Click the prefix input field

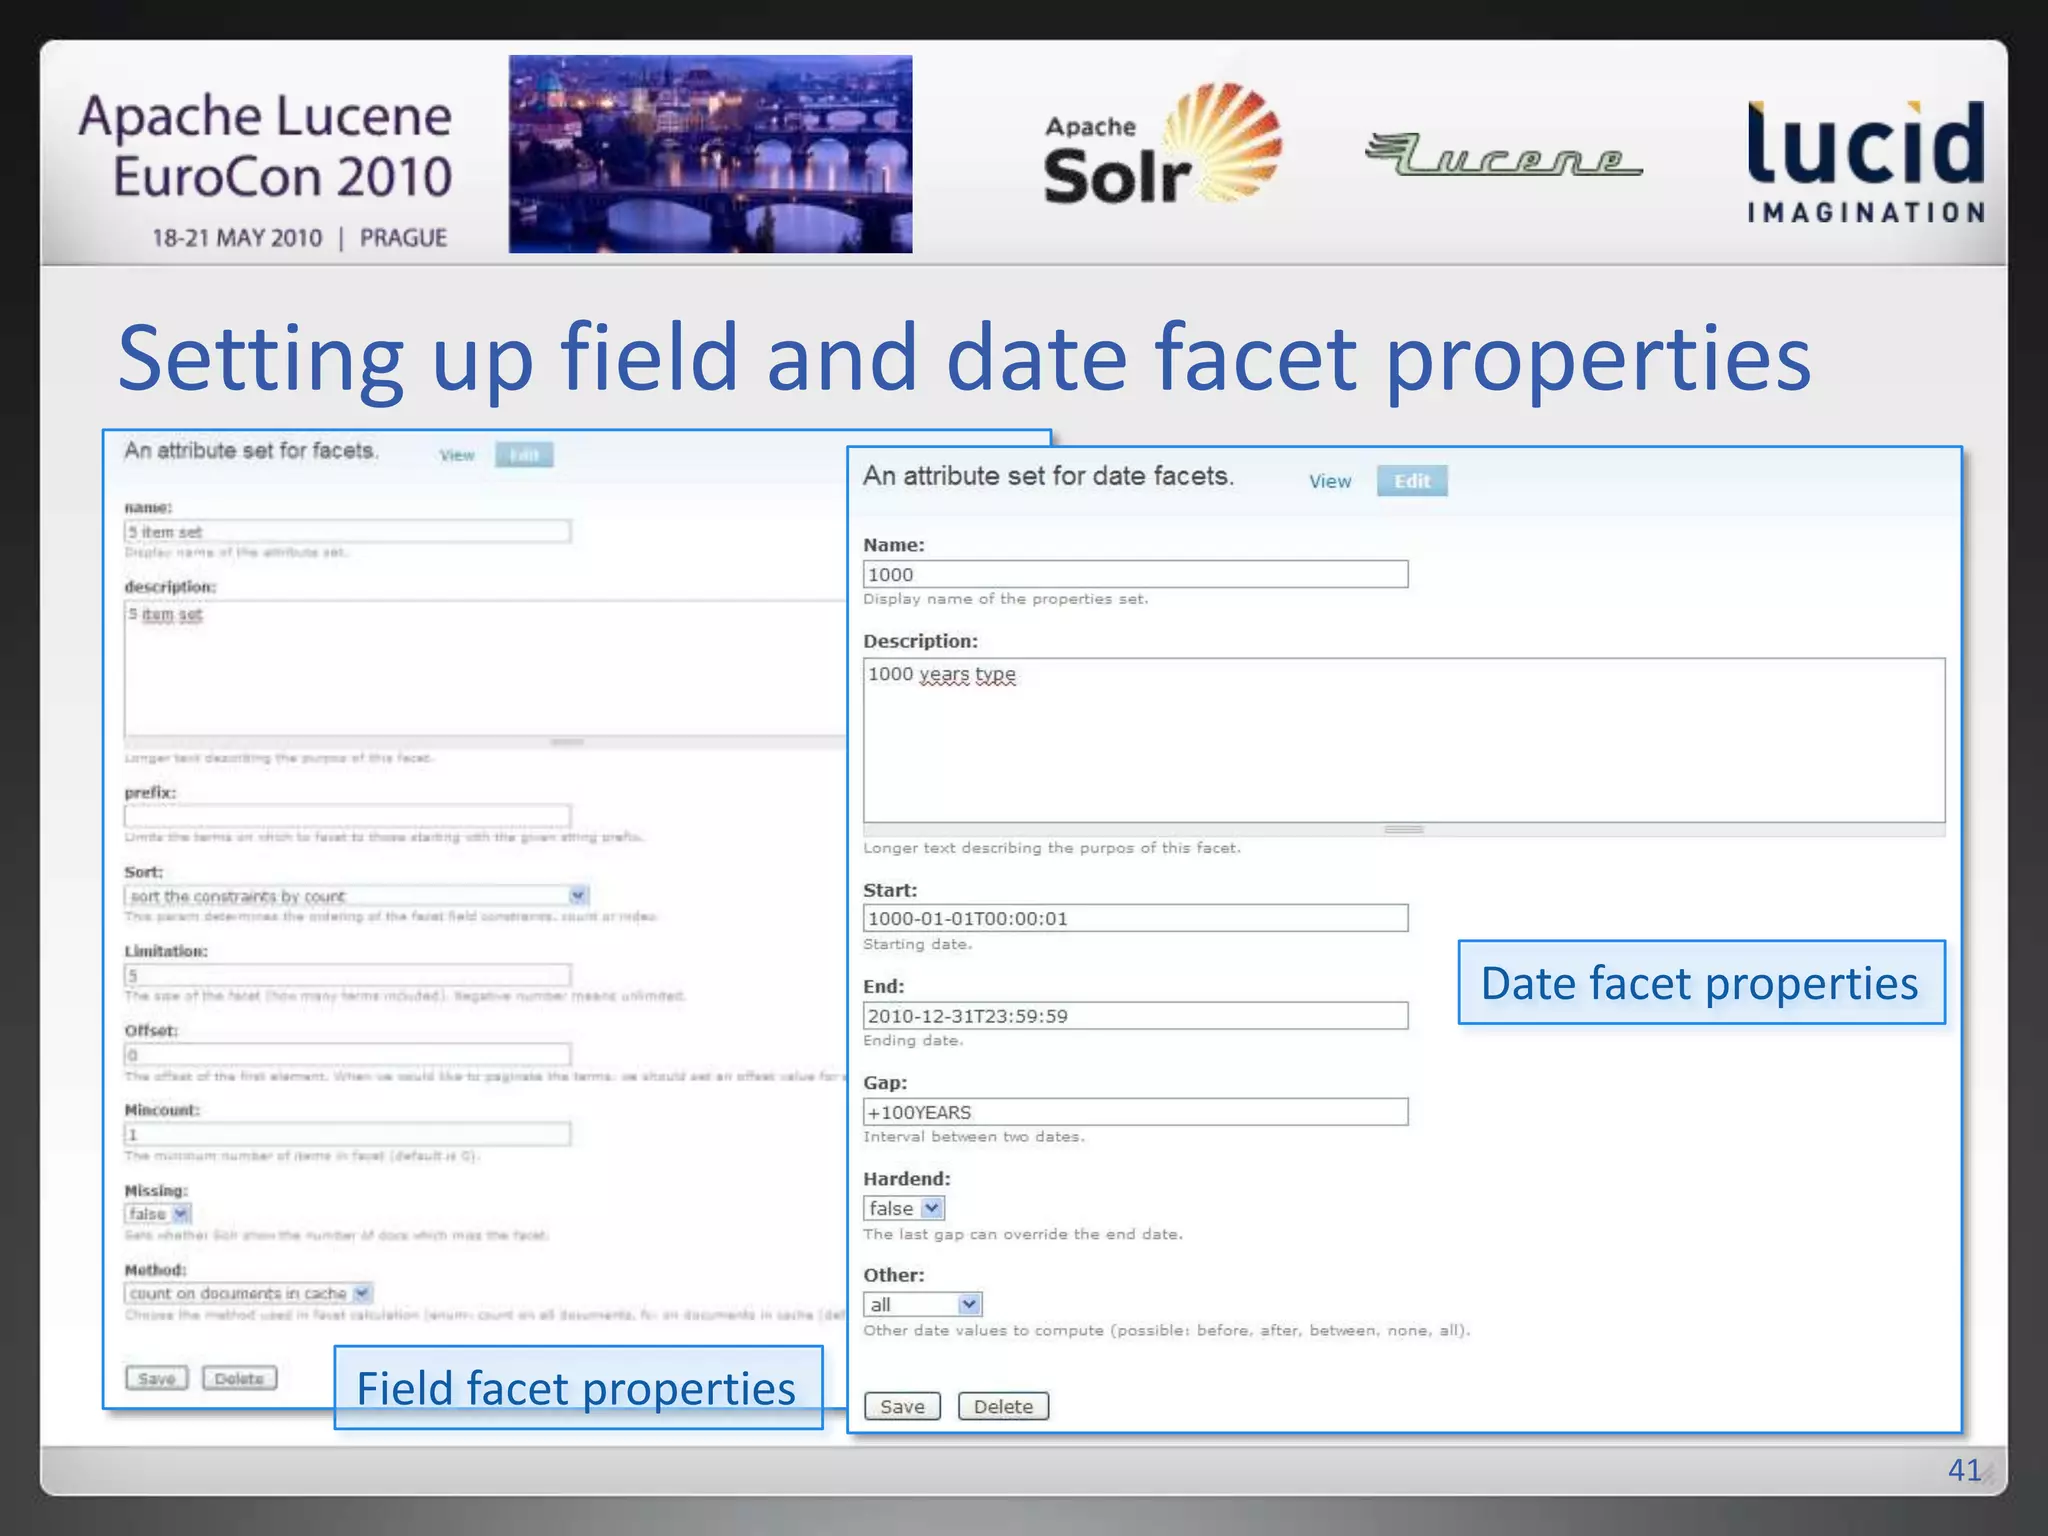tap(347, 815)
